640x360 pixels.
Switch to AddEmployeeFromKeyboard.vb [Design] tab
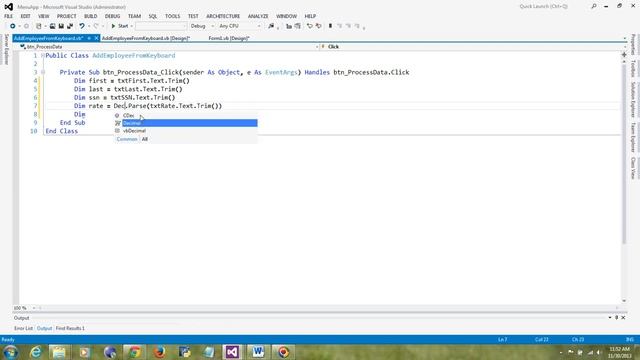click(x=146, y=38)
